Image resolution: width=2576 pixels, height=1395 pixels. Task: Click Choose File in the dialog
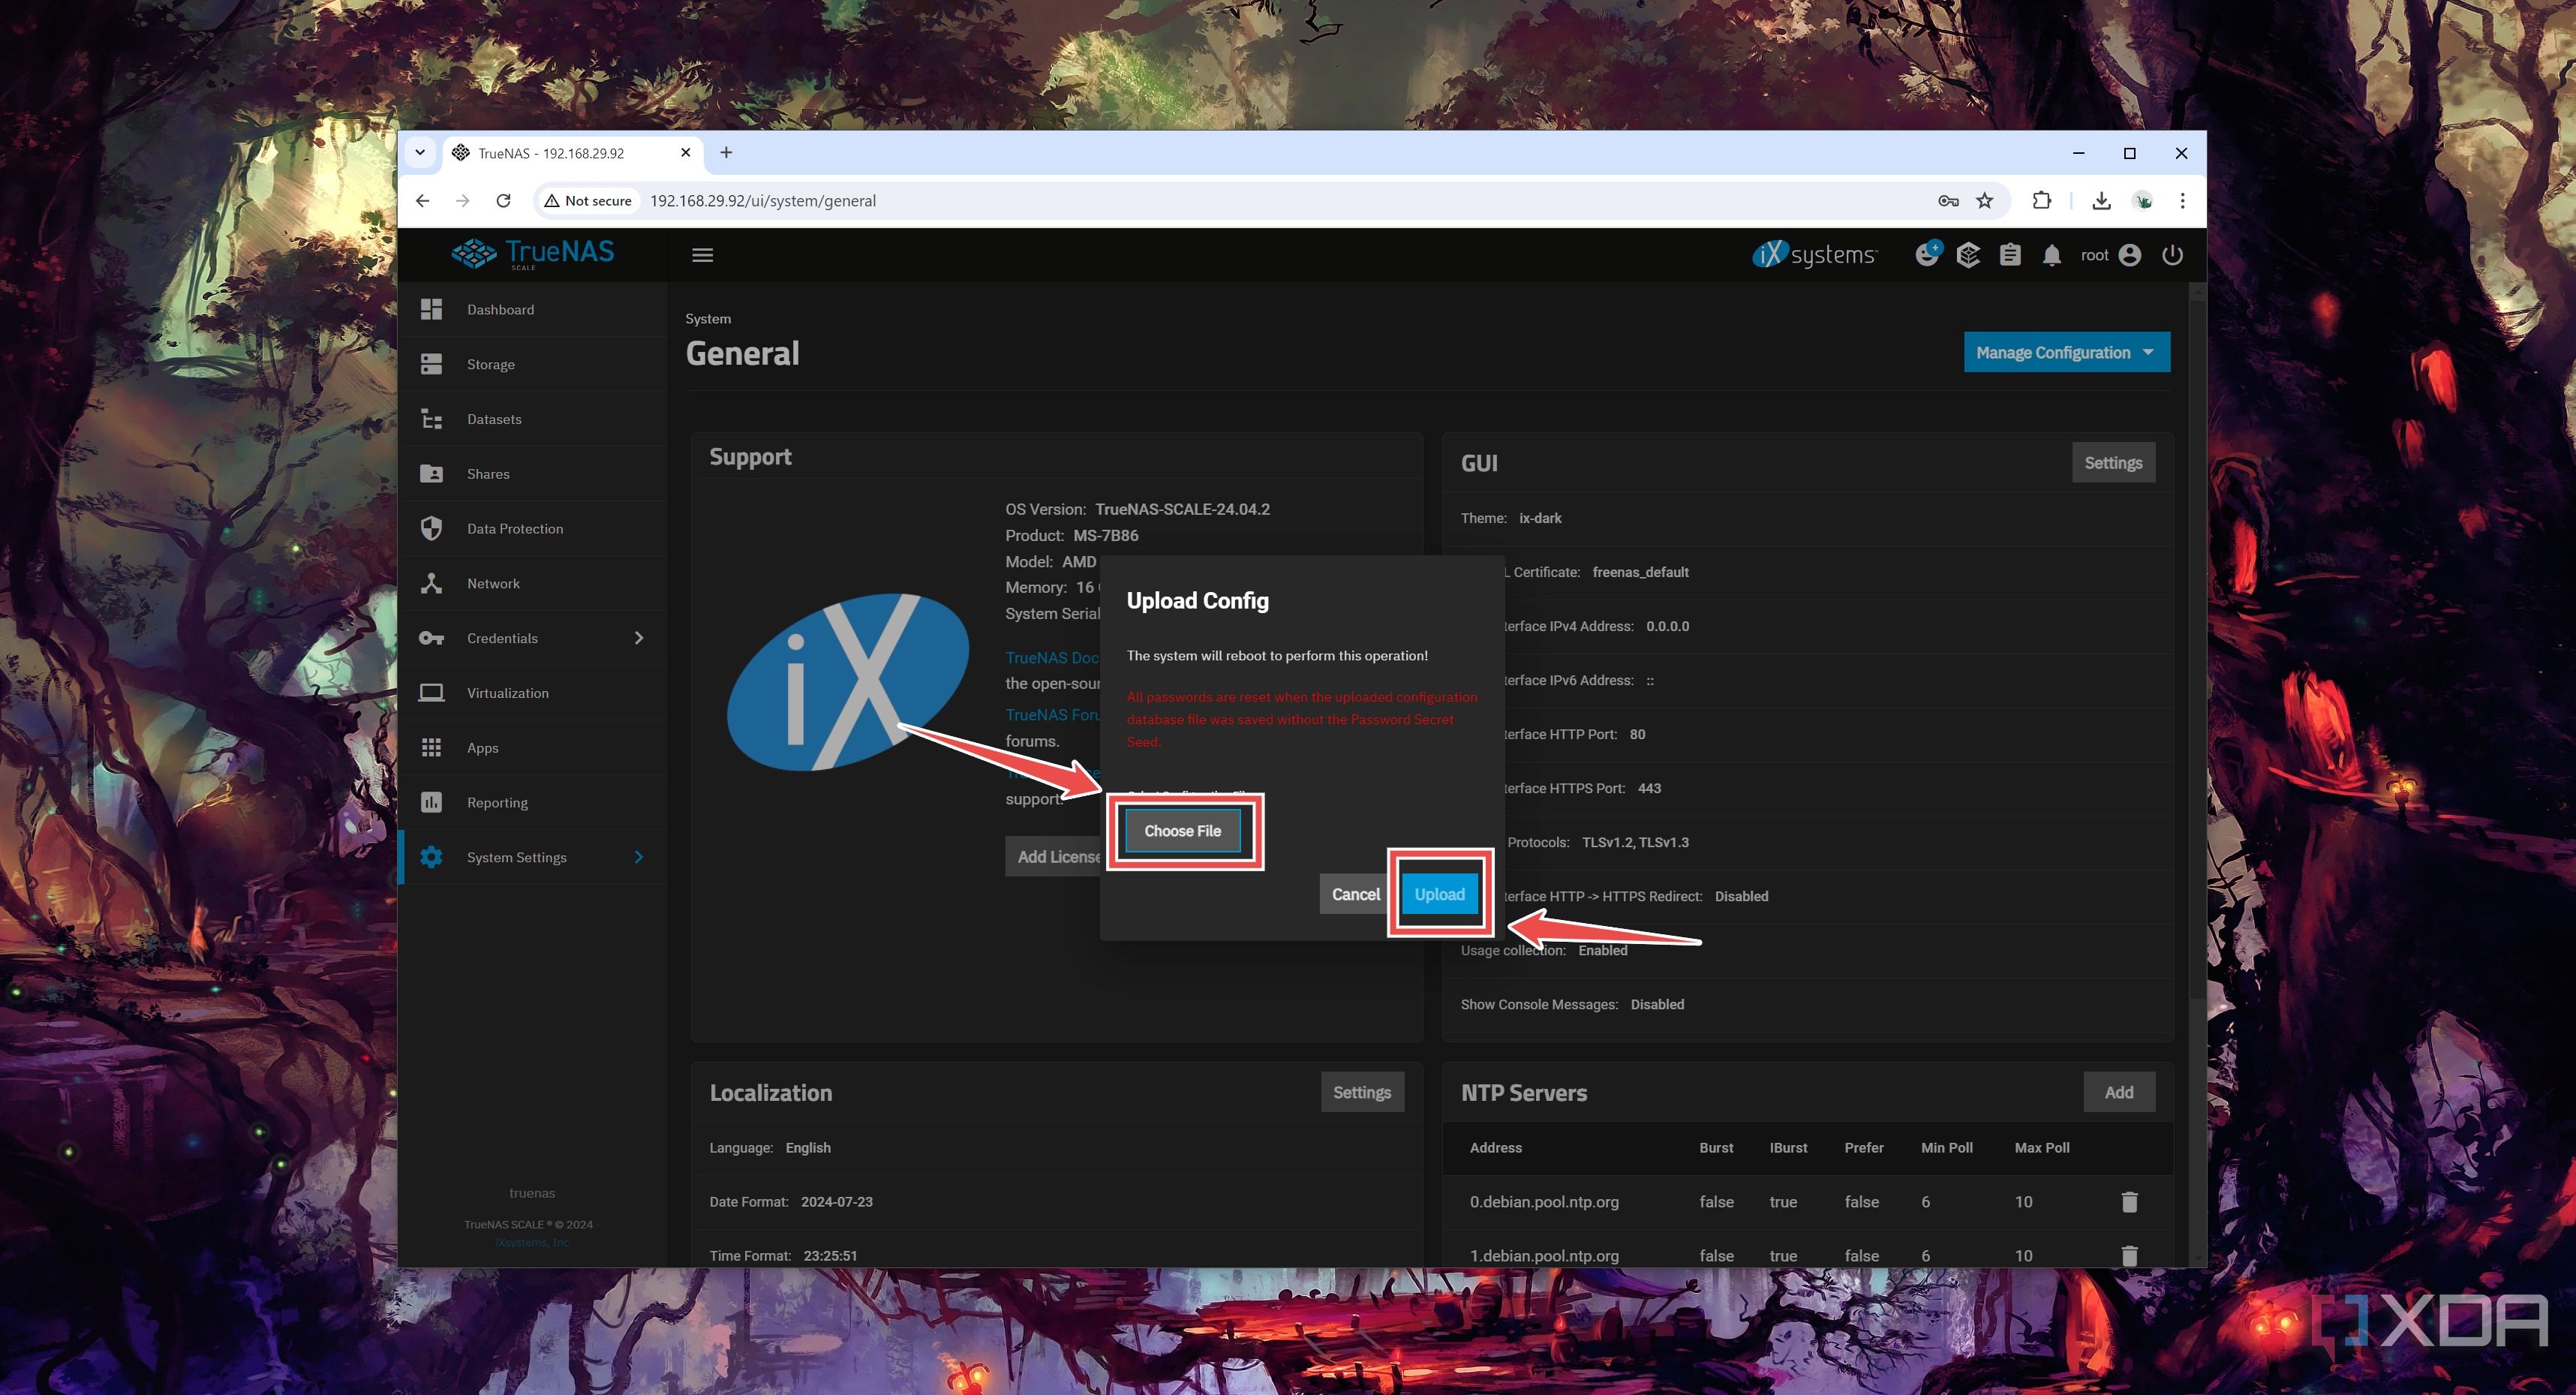point(1183,830)
